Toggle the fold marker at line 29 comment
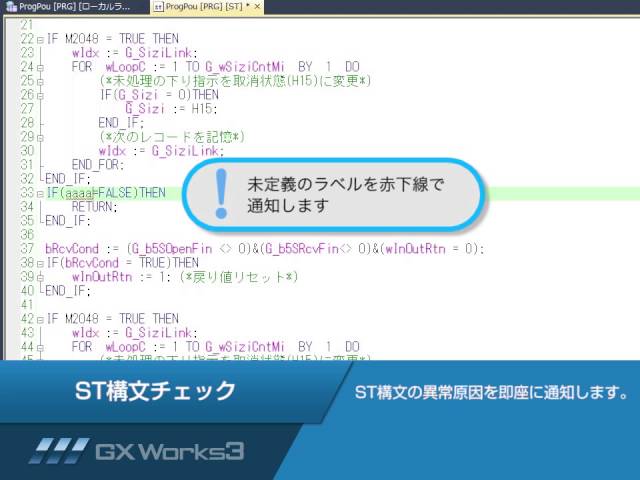640x480 pixels. (x=40, y=138)
